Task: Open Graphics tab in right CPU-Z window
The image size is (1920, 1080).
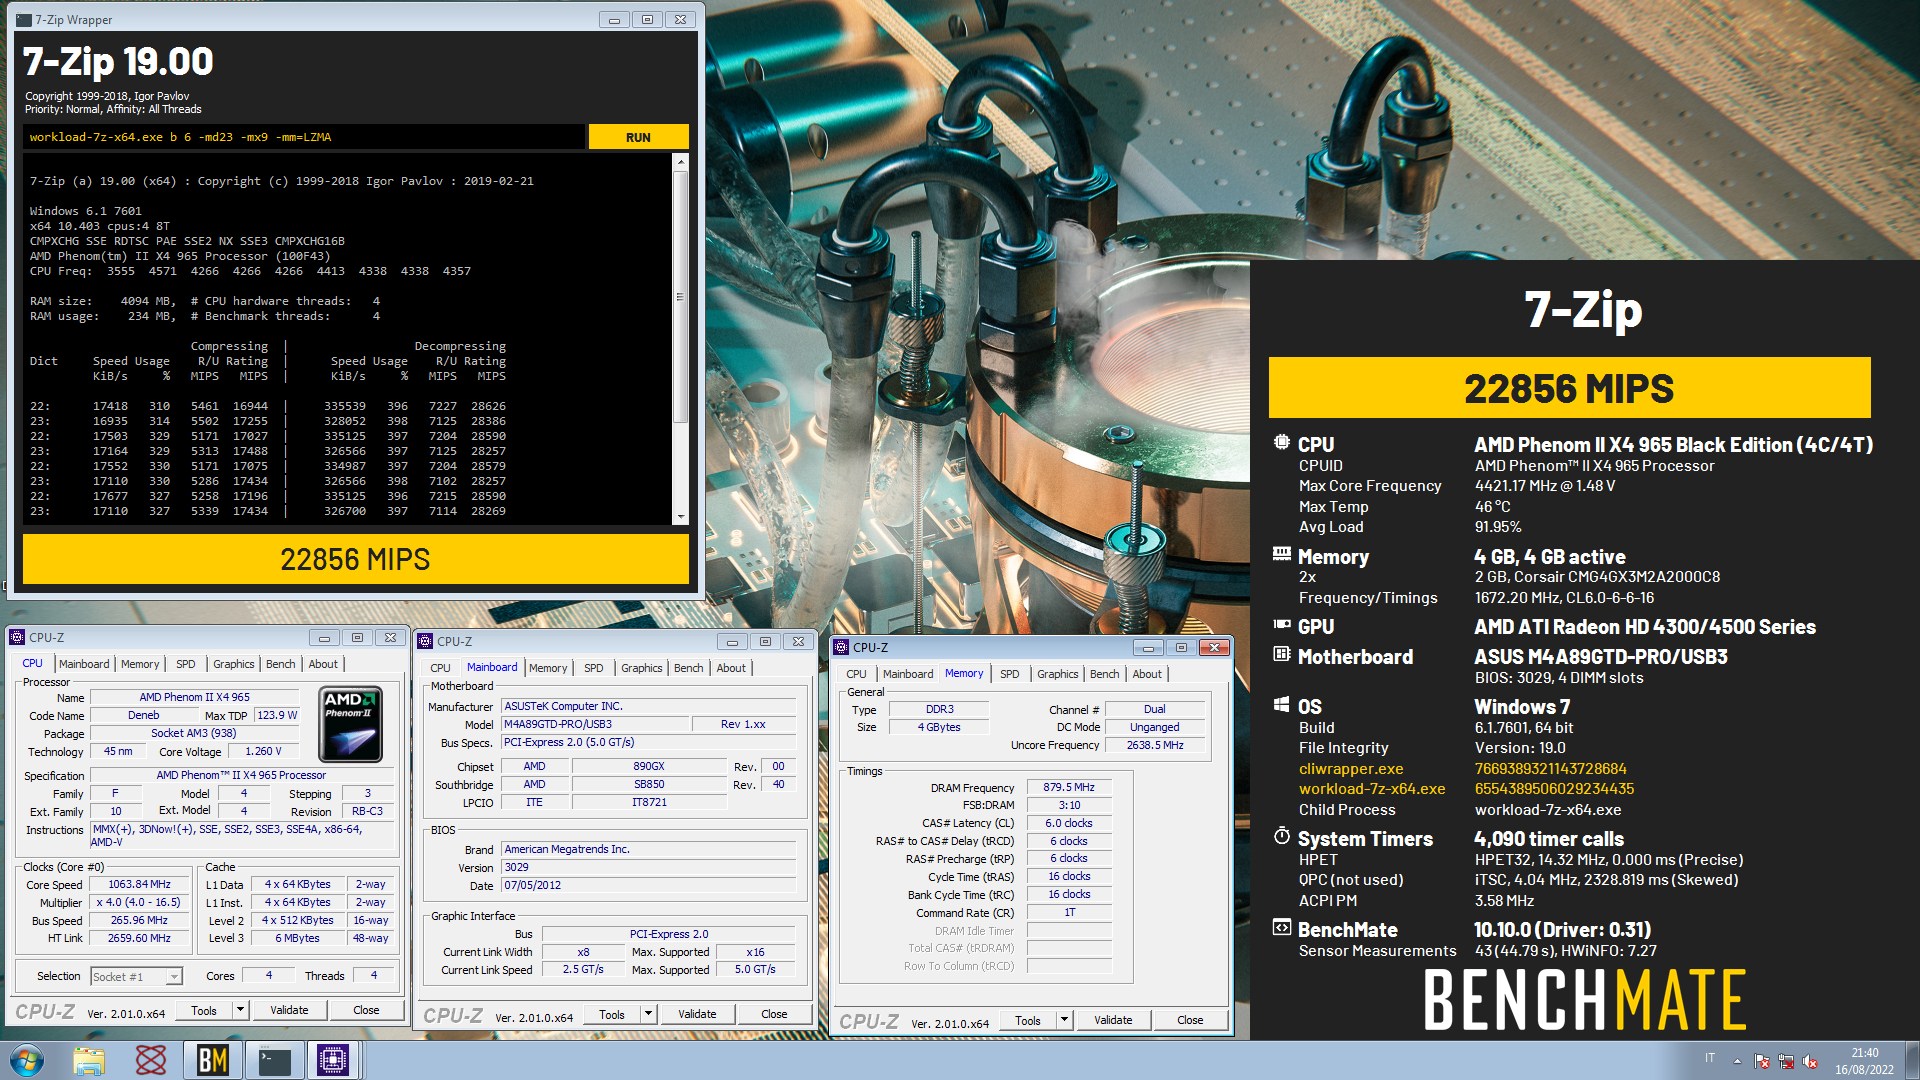Action: coord(1057,674)
